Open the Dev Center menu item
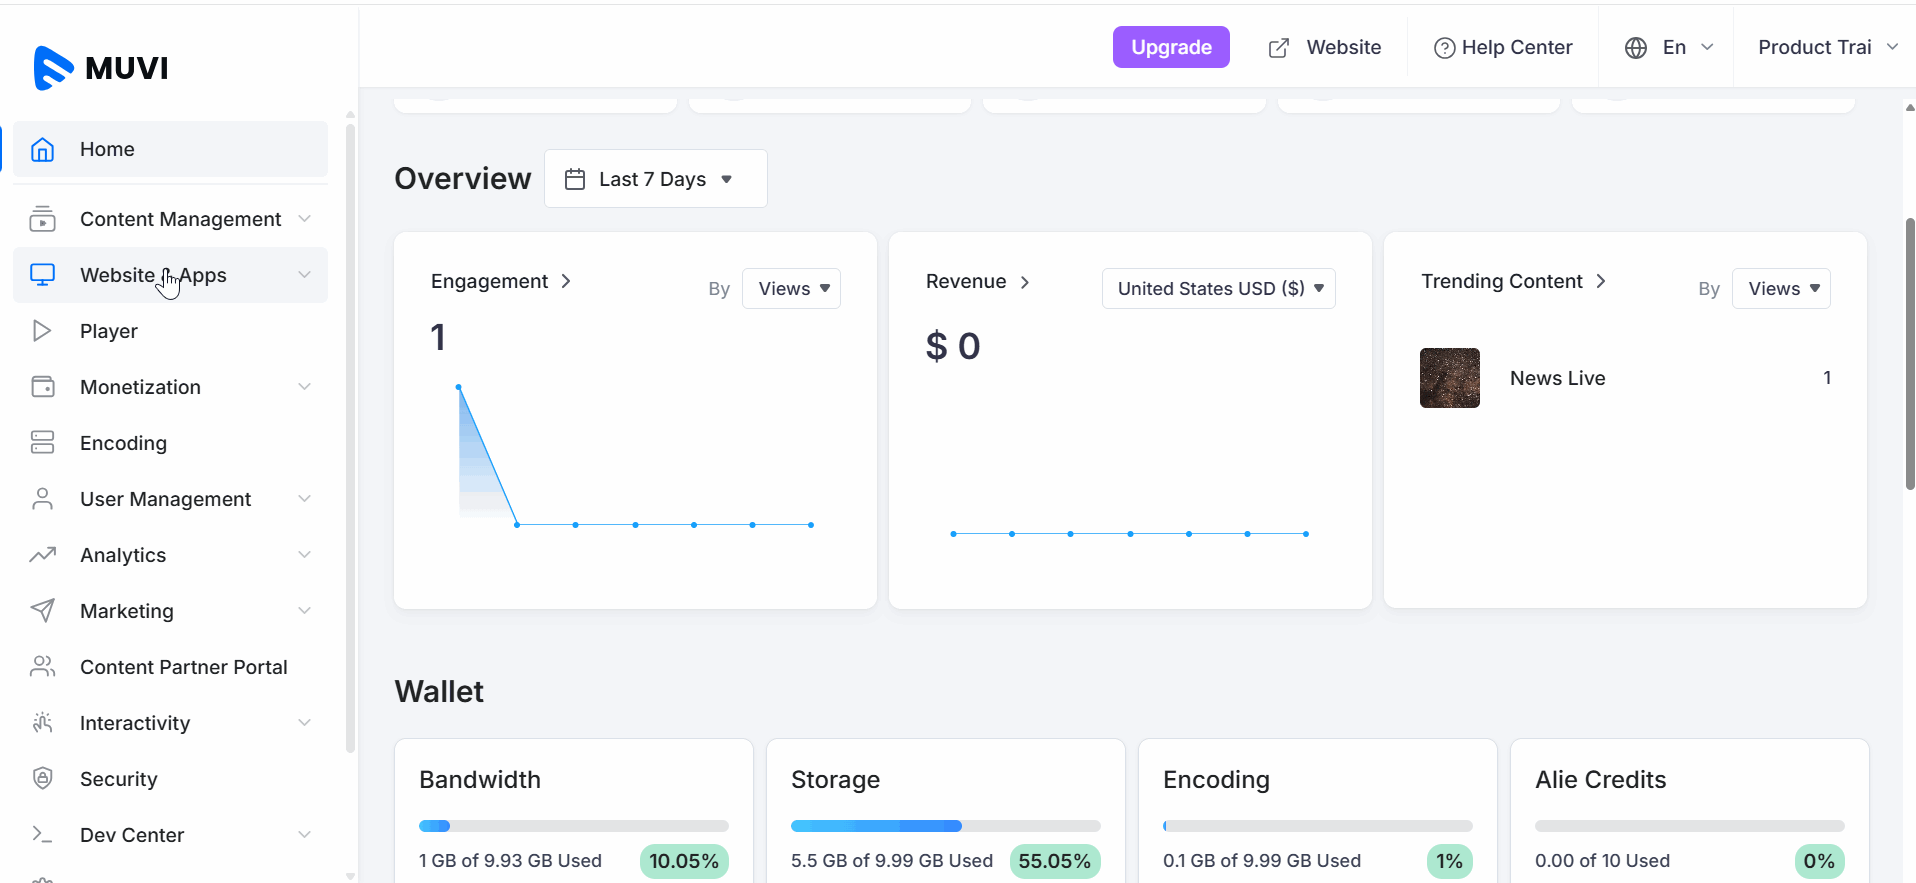 tap(132, 835)
